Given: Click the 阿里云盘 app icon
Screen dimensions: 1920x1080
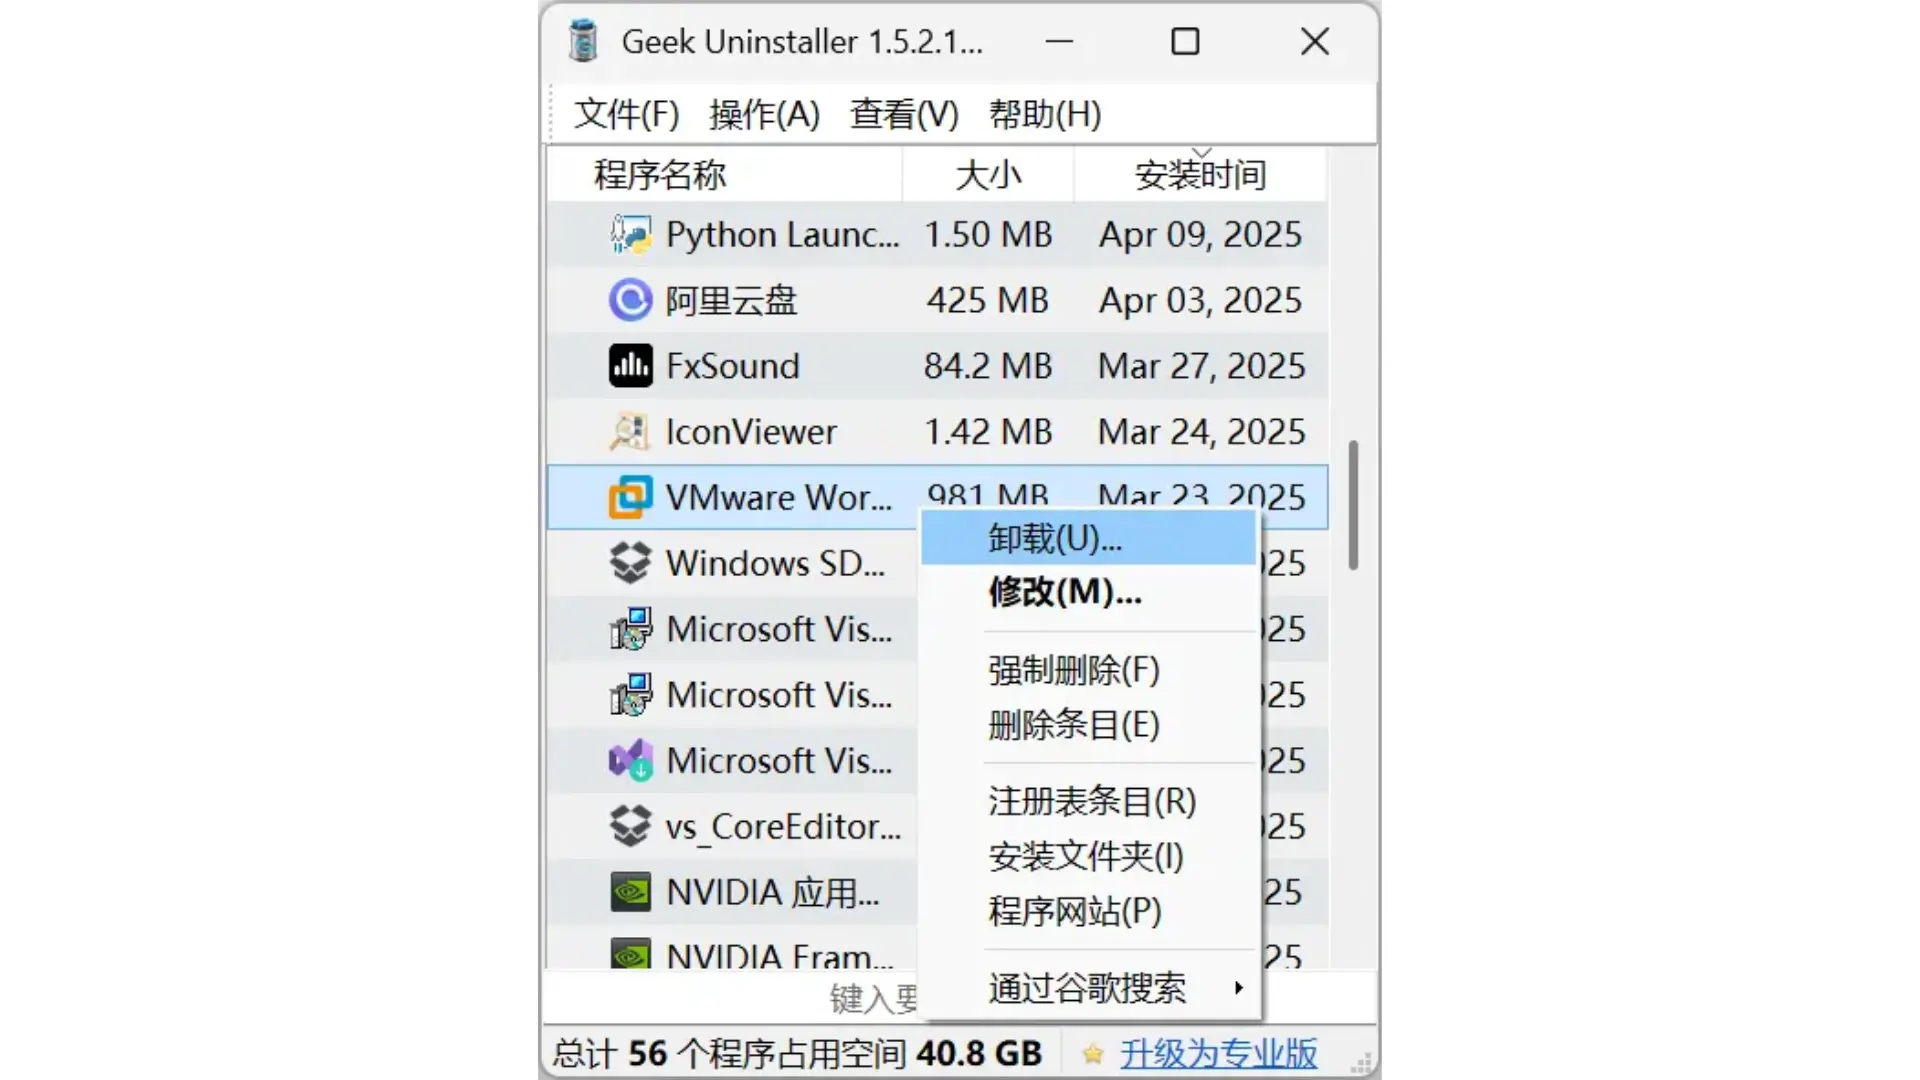Looking at the screenshot, I should coord(630,300).
